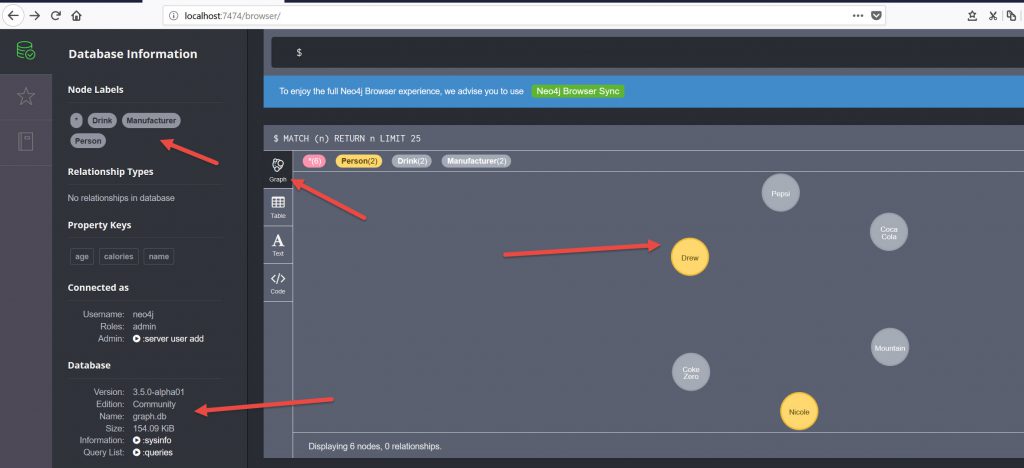Click the Cypher command input field
1024x468 pixels.
pyautogui.click(x=640, y=52)
